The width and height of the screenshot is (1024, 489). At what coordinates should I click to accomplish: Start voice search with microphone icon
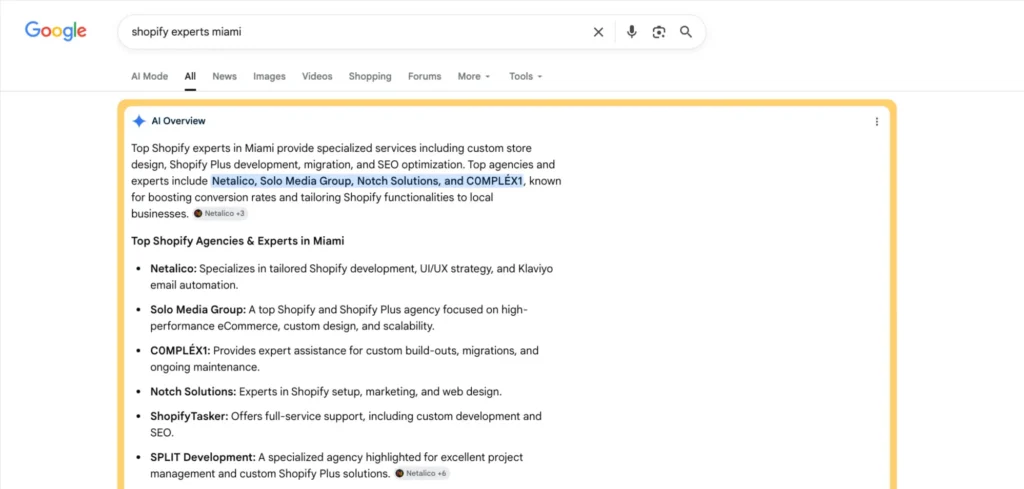[x=632, y=32]
